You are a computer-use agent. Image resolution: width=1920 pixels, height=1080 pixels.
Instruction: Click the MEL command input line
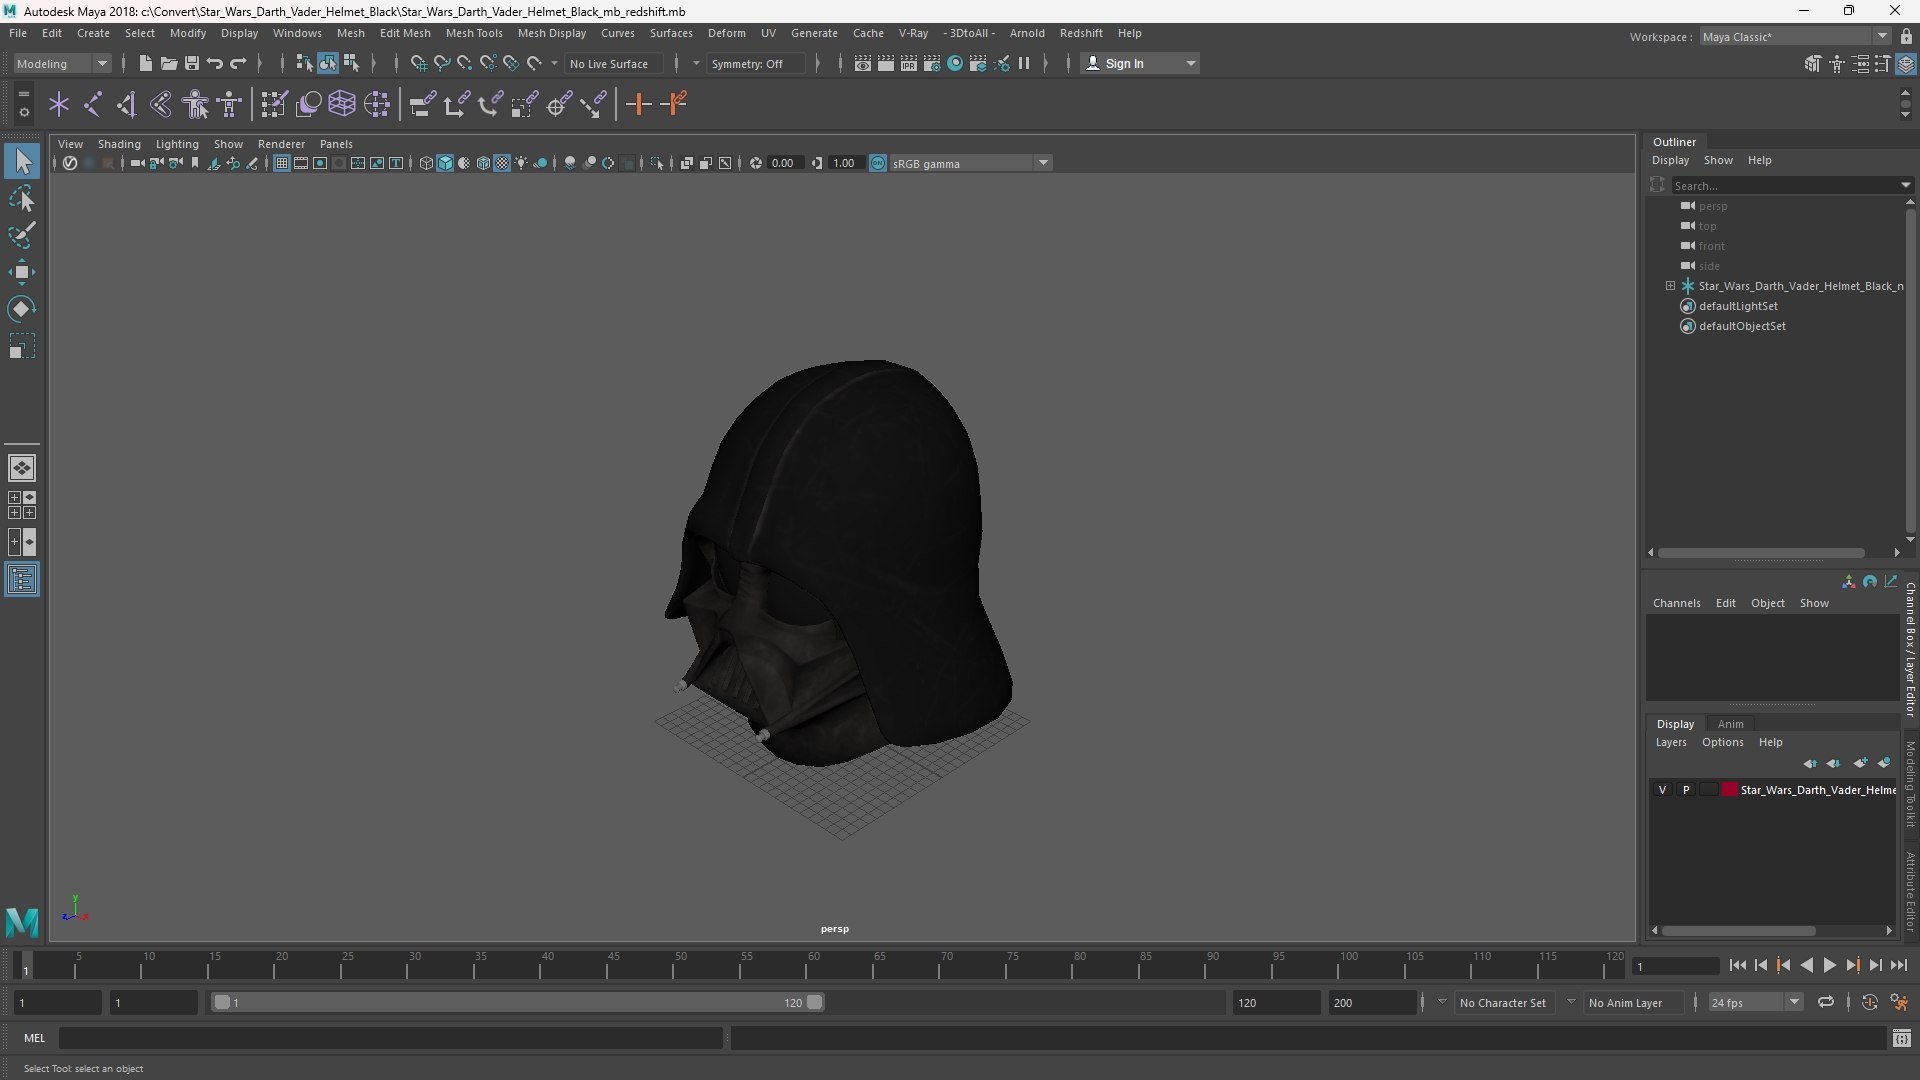[x=390, y=1038]
